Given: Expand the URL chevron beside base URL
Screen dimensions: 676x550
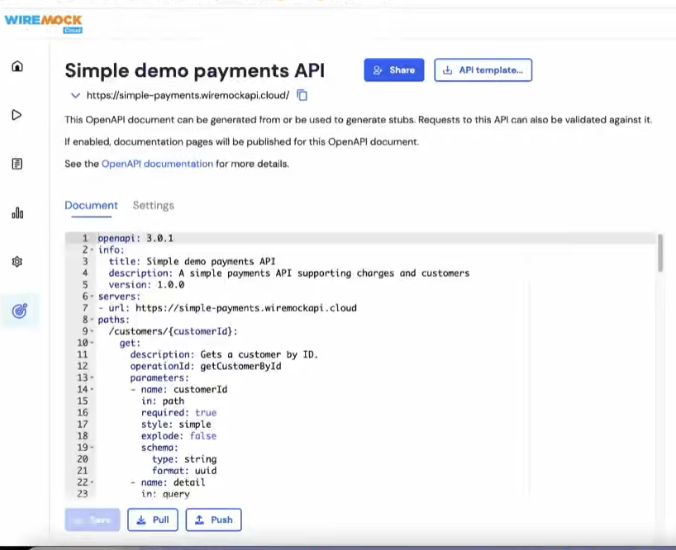Looking at the screenshot, I should (75, 95).
